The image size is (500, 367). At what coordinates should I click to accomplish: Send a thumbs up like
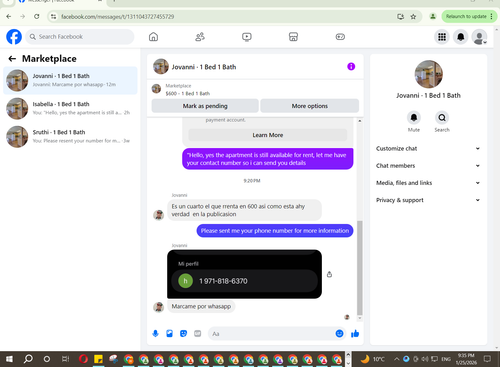pyautogui.click(x=355, y=333)
